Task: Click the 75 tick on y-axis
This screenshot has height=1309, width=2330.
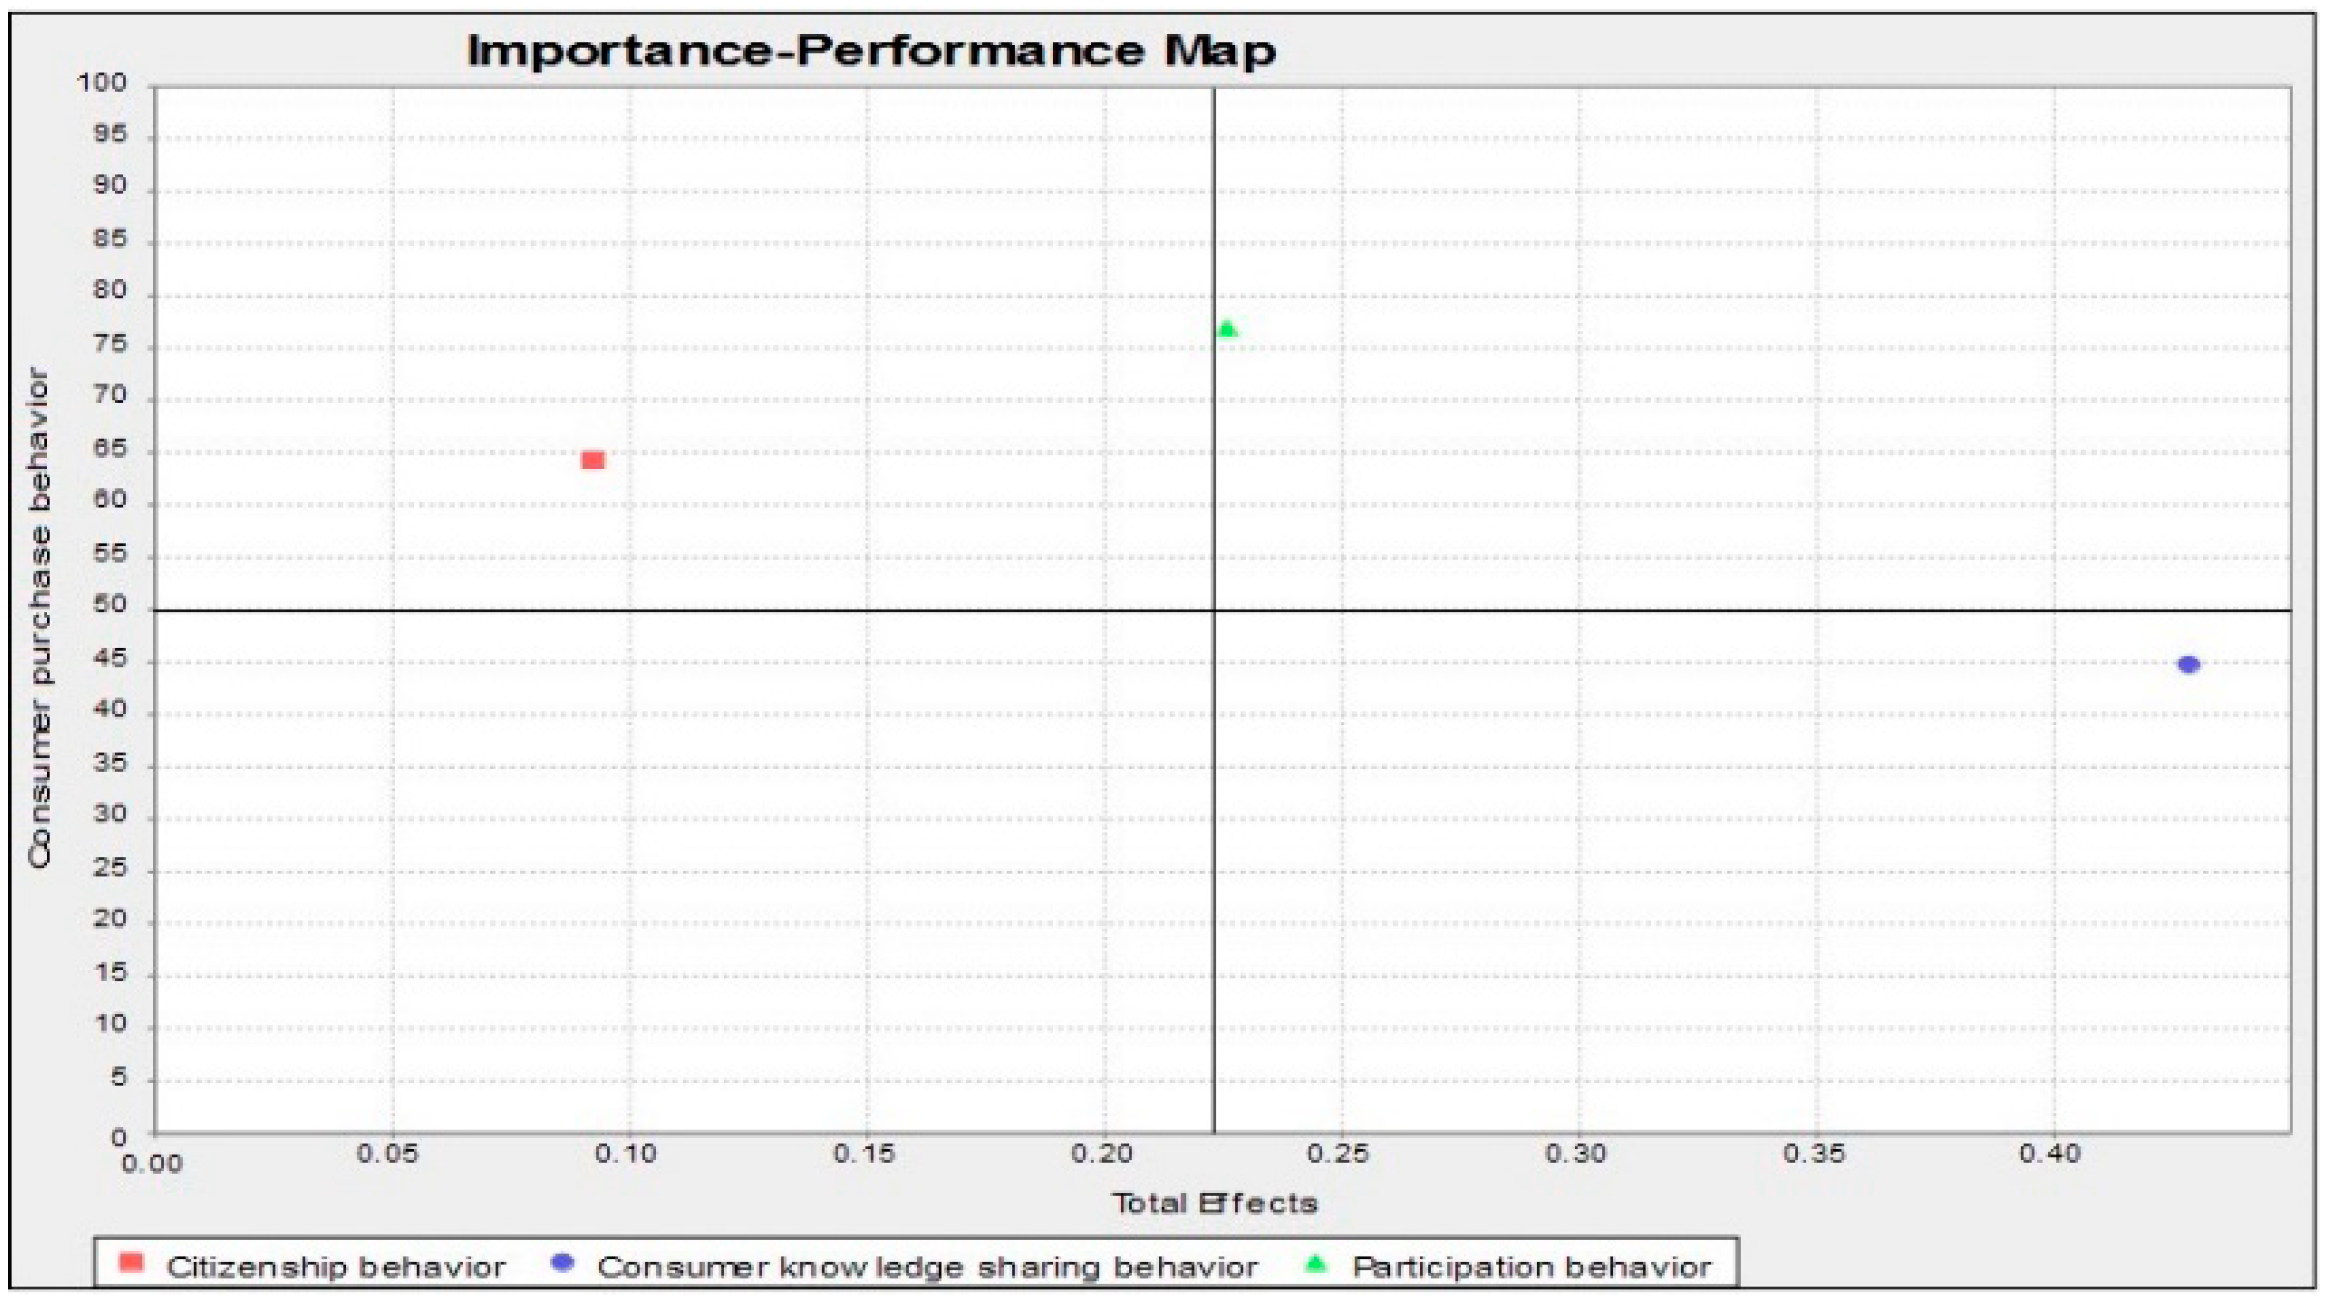Action: point(110,345)
